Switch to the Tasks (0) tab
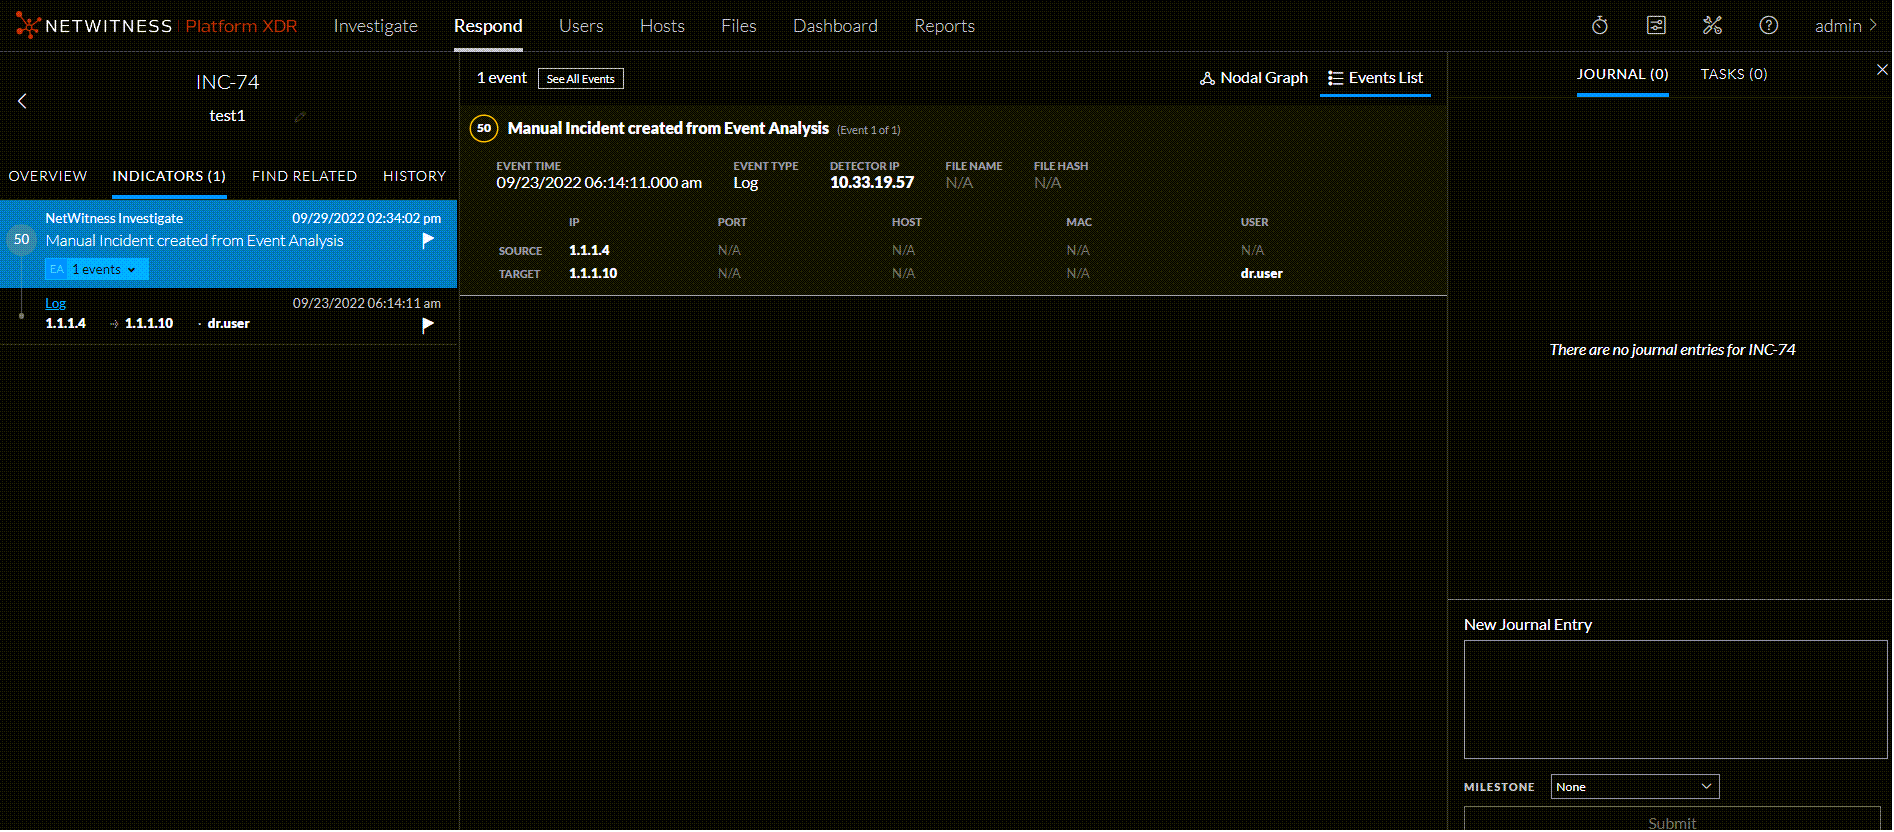1894x832 pixels. [x=1733, y=74]
